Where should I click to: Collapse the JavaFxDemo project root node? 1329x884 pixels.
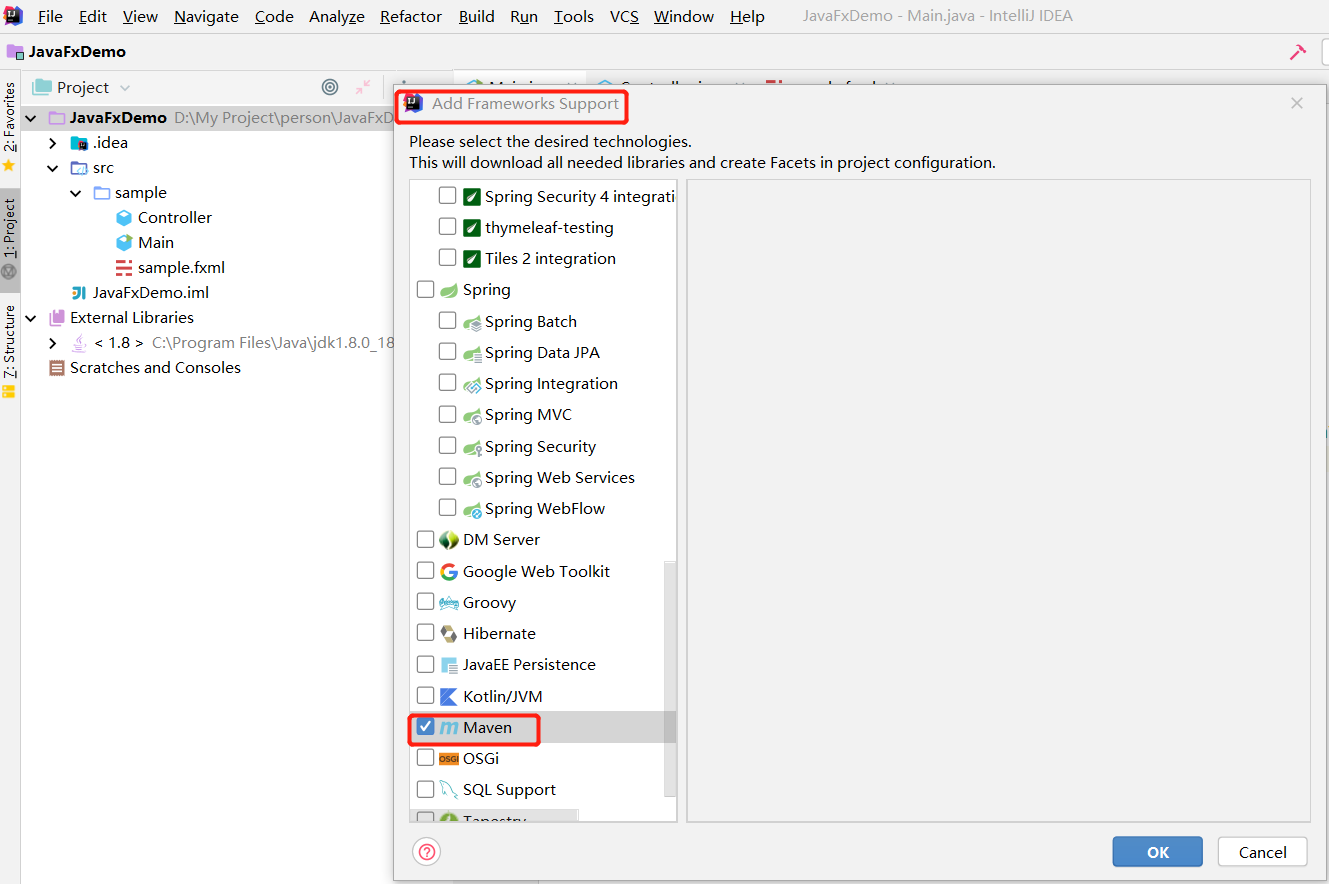[x=31, y=118]
